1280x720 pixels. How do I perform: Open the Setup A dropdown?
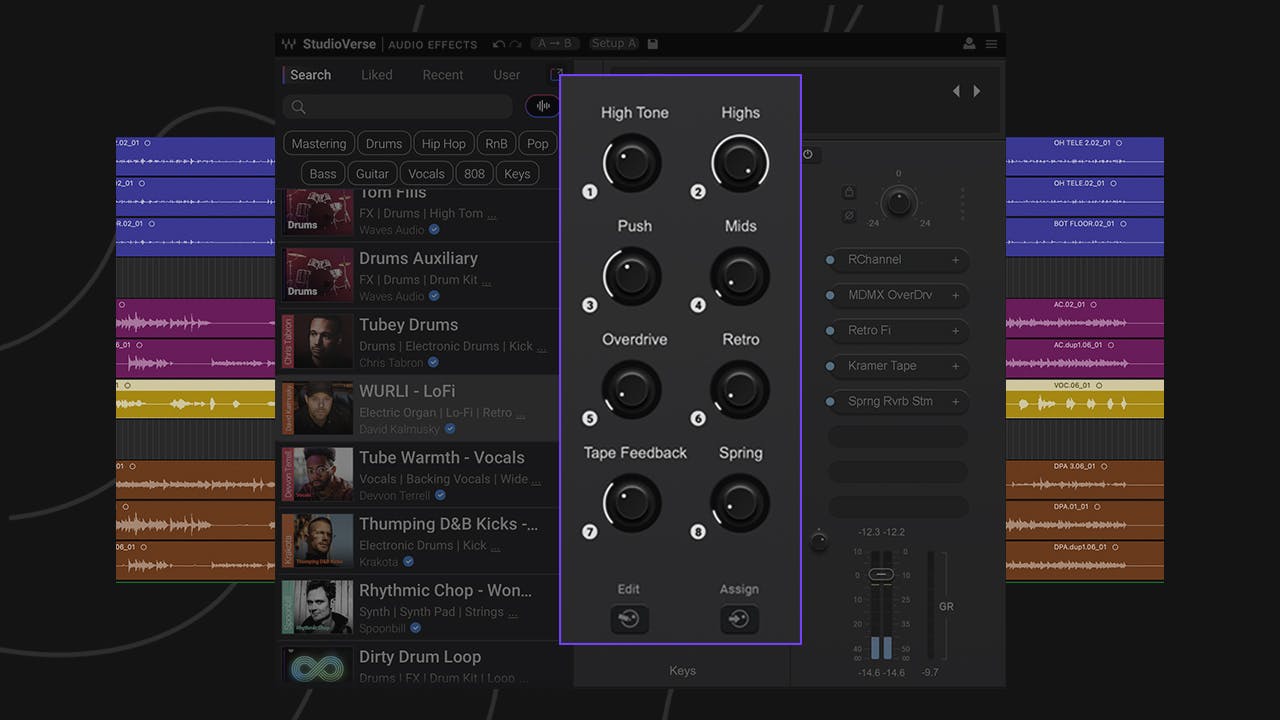point(613,44)
